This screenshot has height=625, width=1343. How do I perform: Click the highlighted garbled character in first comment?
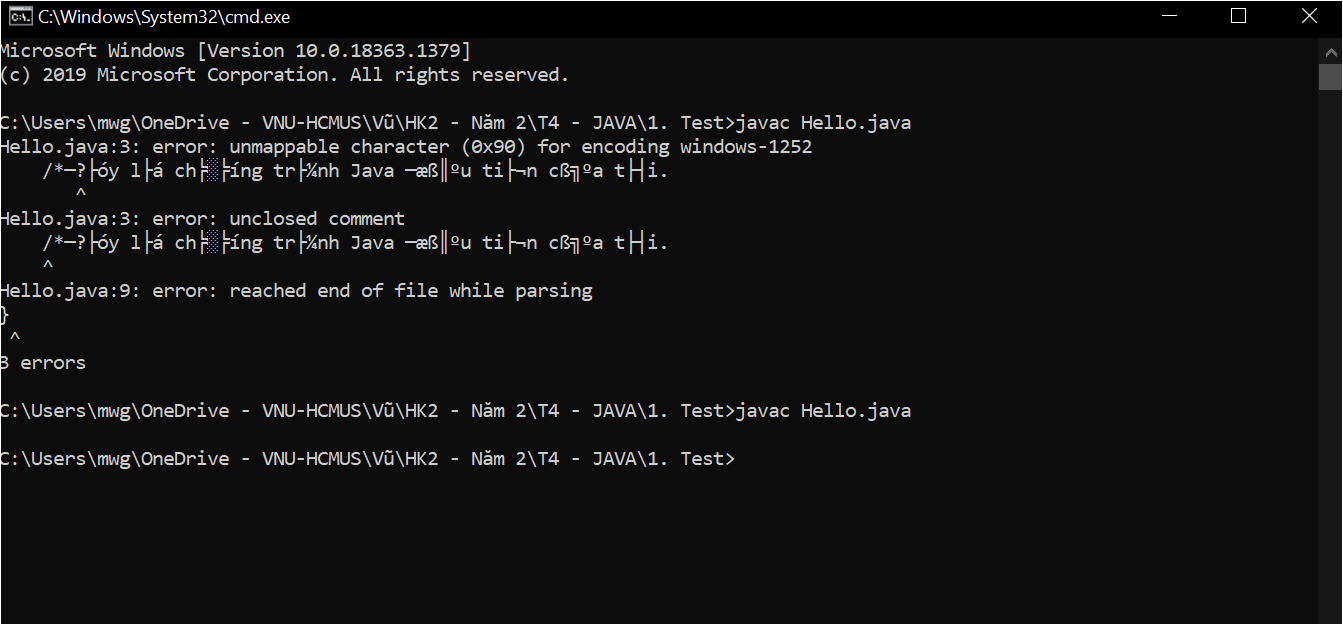[209, 171]
